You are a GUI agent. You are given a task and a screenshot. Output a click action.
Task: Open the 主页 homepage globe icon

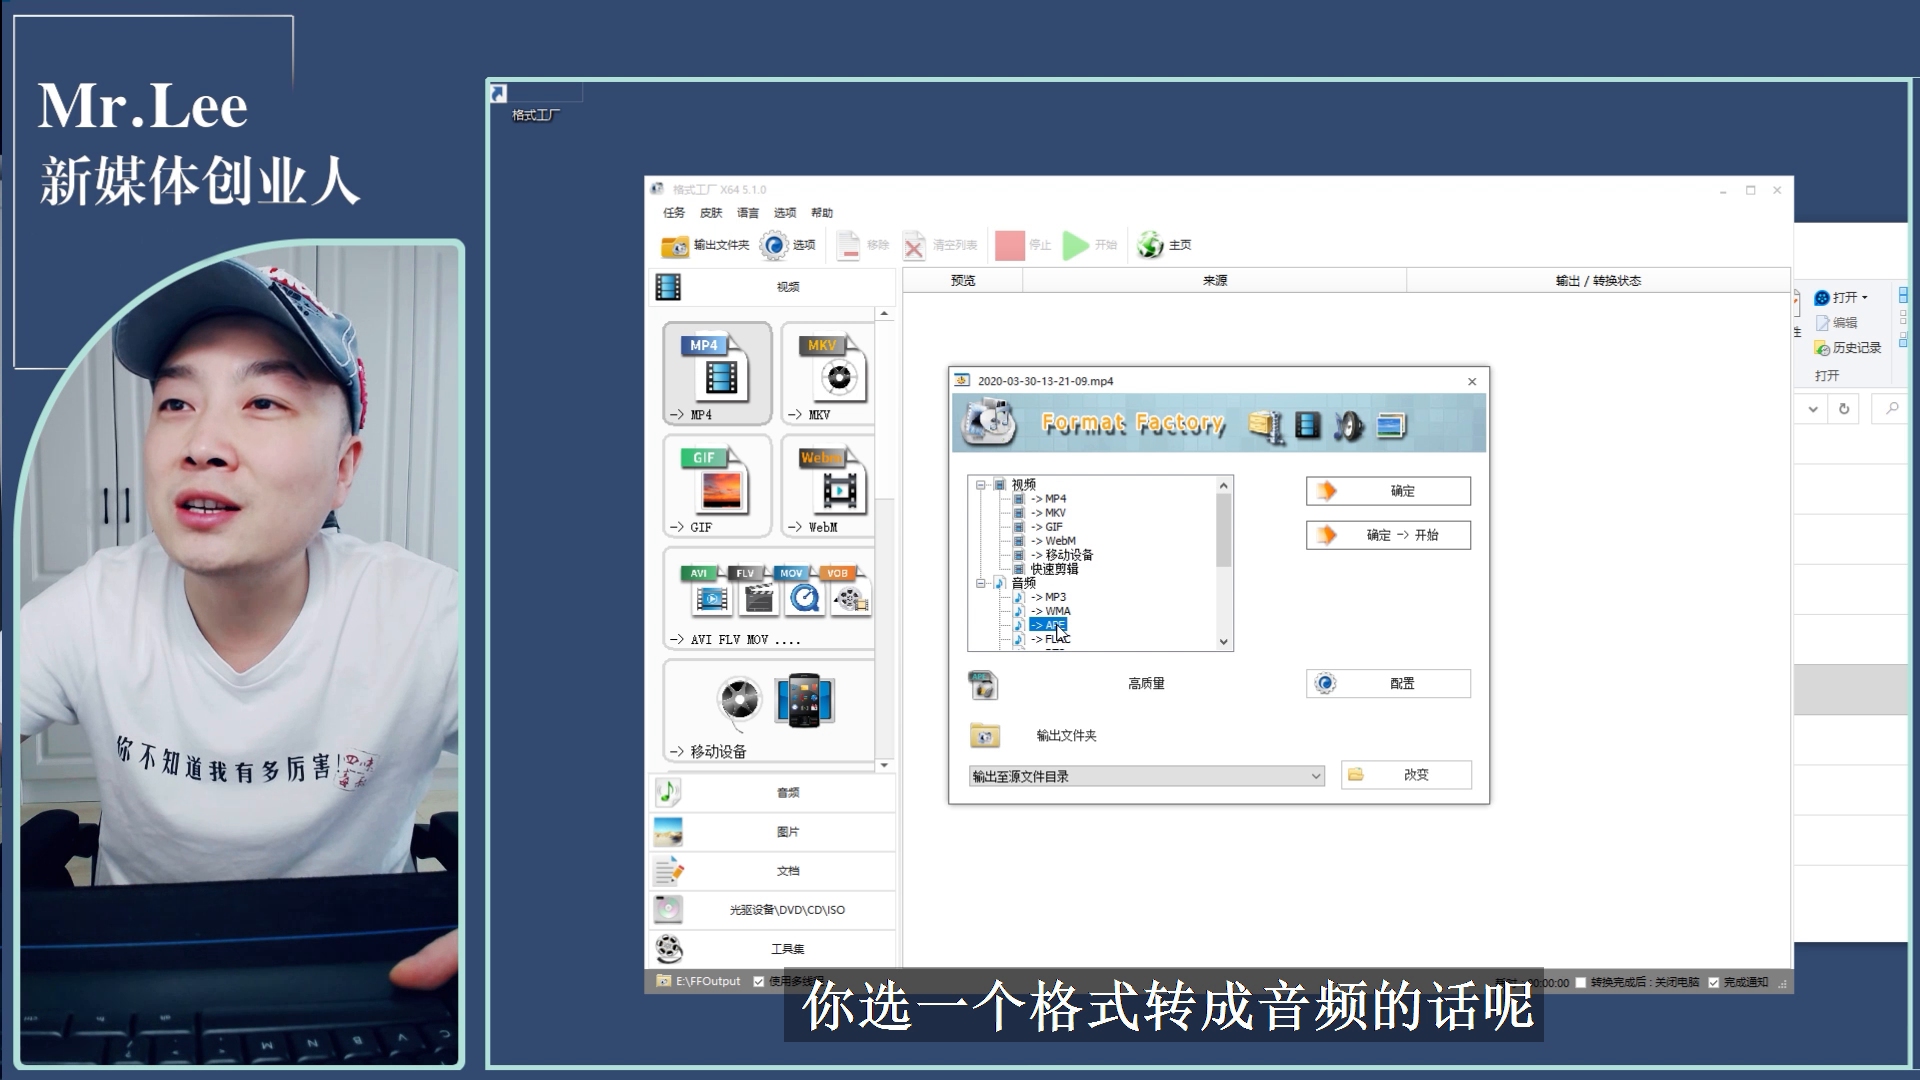click(1151, 245)
